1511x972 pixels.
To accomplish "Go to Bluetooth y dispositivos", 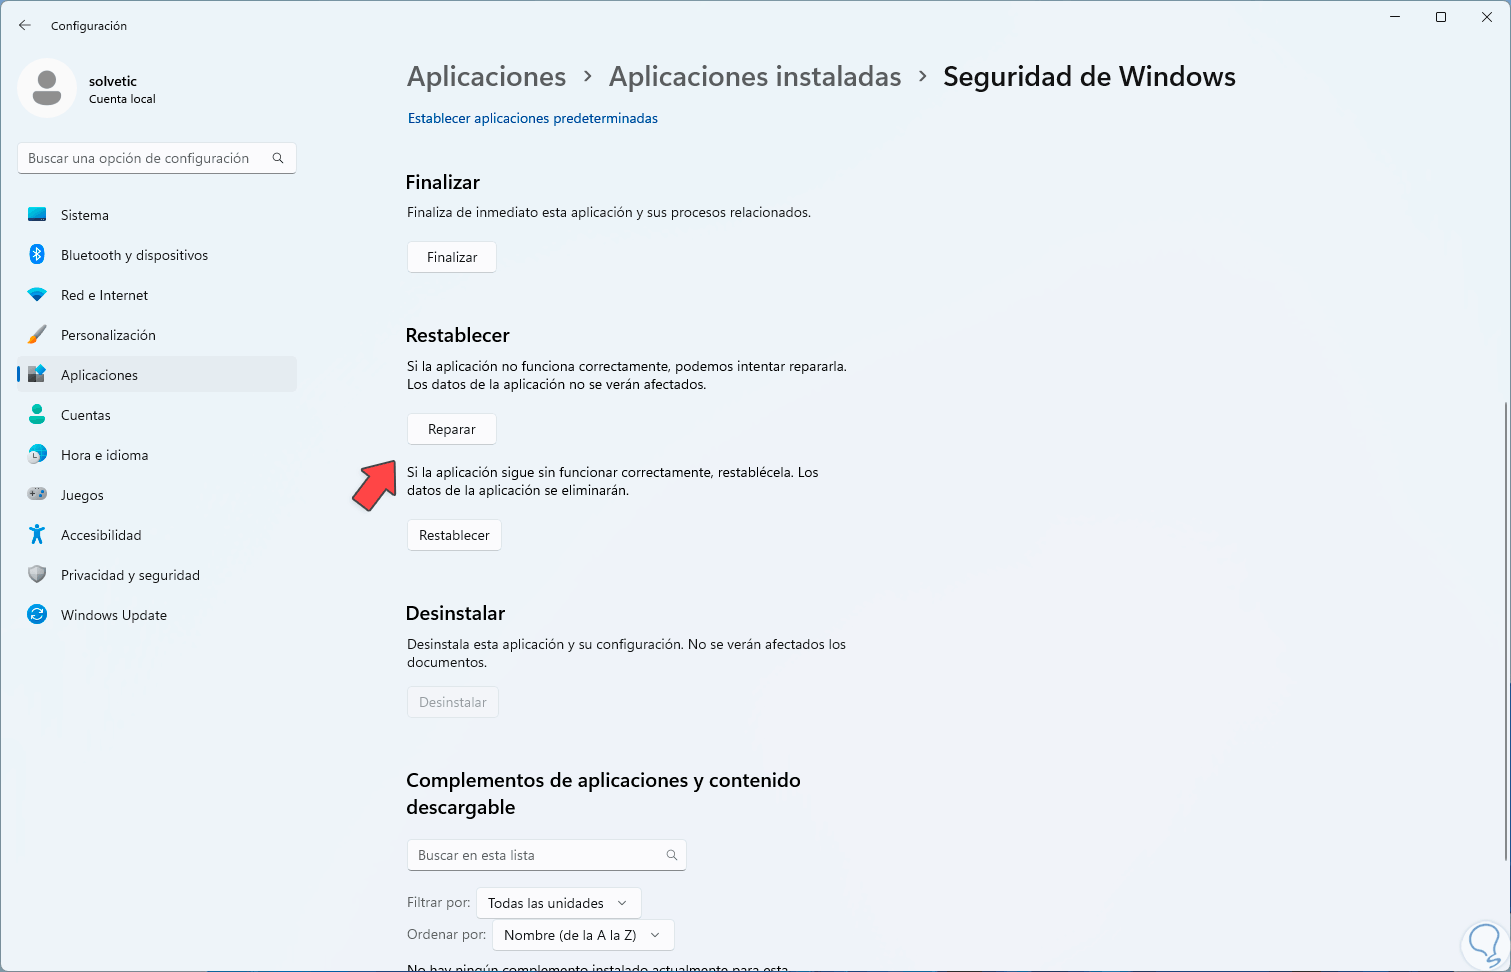I will tap(157, 255).
